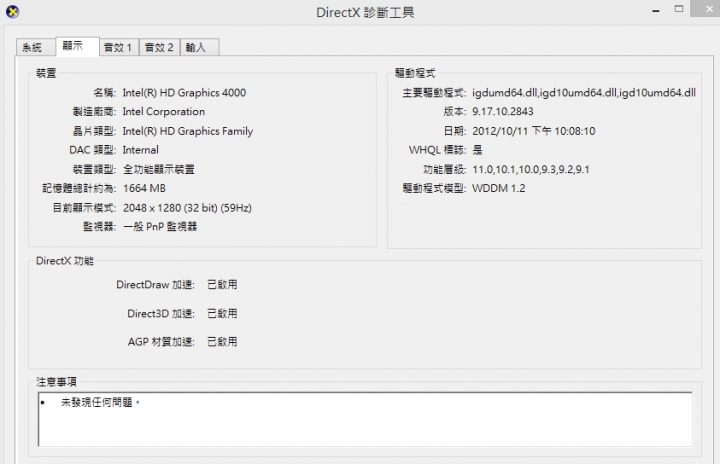This screenshot has height=464, width=720.
Task: Click the DAC type value Internal
Action: (141, 150)
